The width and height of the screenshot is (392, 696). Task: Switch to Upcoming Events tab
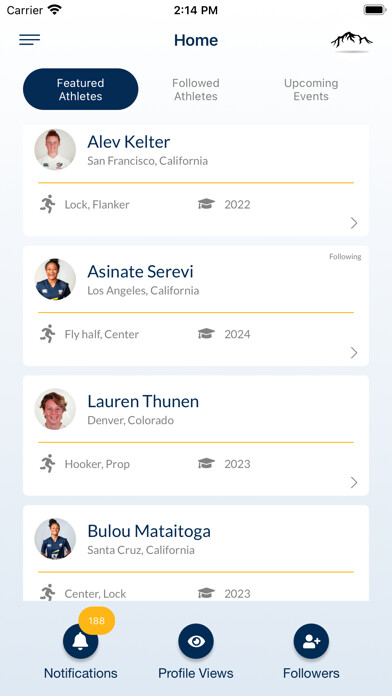(x=311, y=89)
